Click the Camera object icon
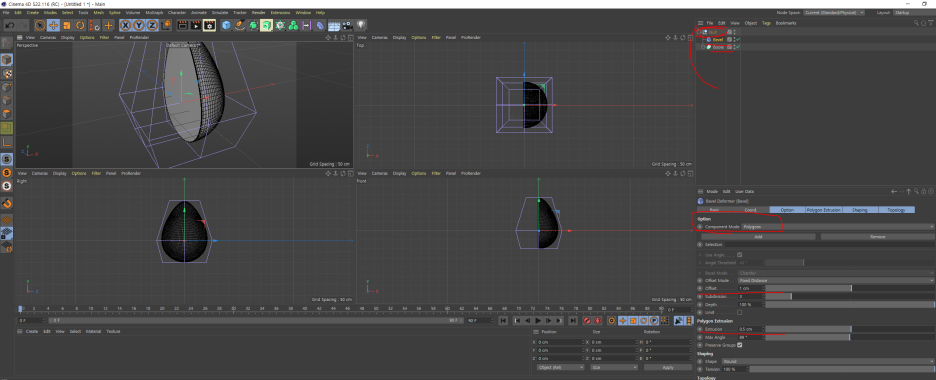The image size is (936, 380). pyautogui.click(x=347, y=25)
